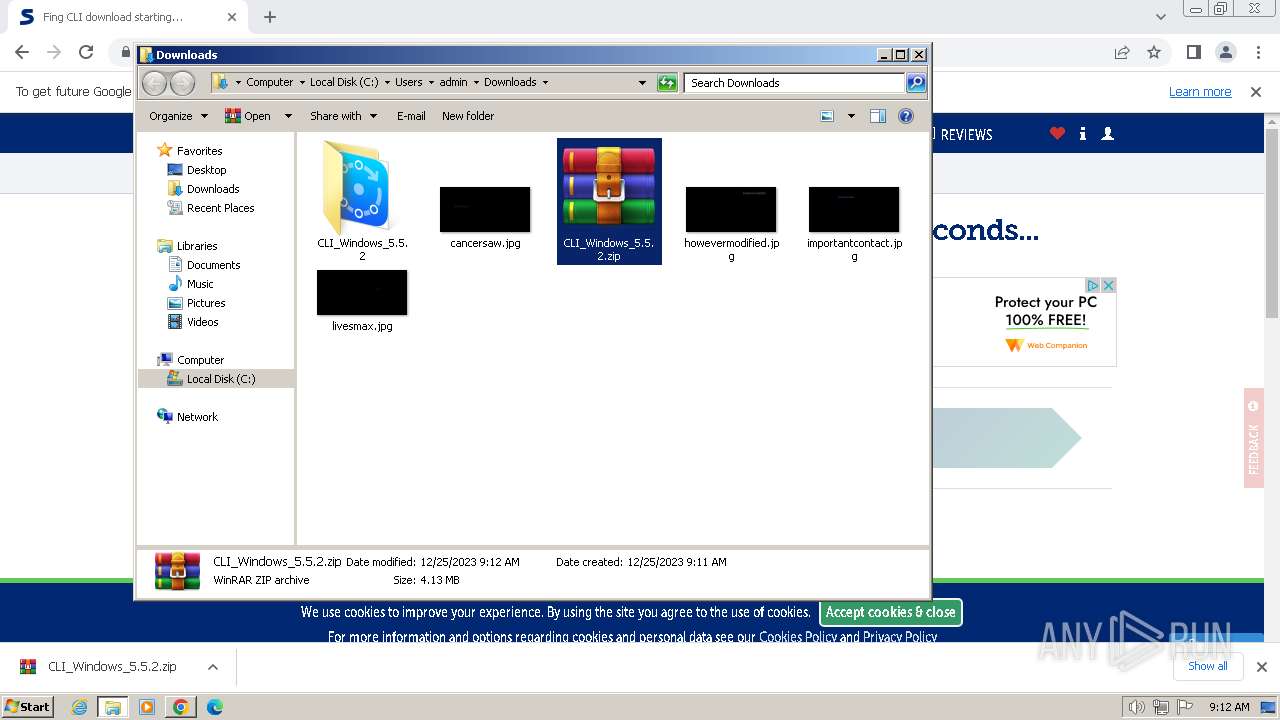Click Users in the address breadcrumb
The width and height of the screenshot is (1280, 720).
pyautogui.click(x=408, y=82)
